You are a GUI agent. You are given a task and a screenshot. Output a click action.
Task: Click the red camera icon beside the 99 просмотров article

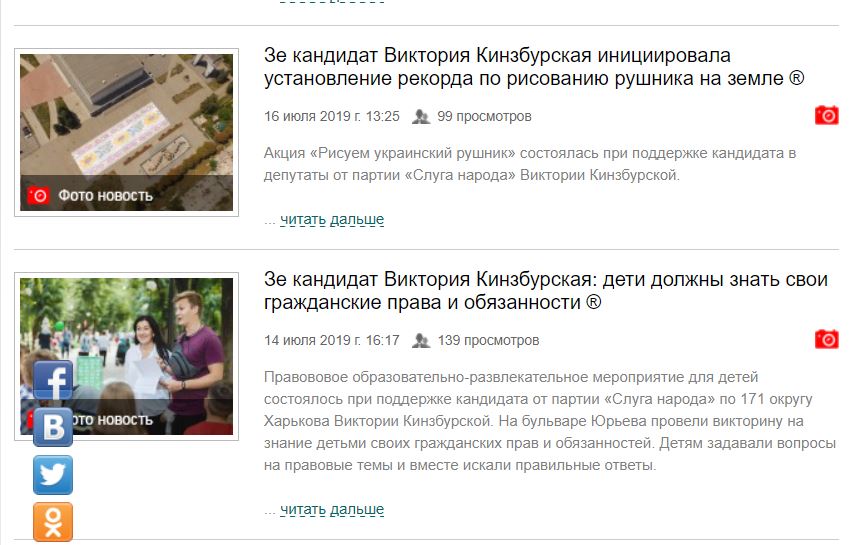[x=827, y=115]
